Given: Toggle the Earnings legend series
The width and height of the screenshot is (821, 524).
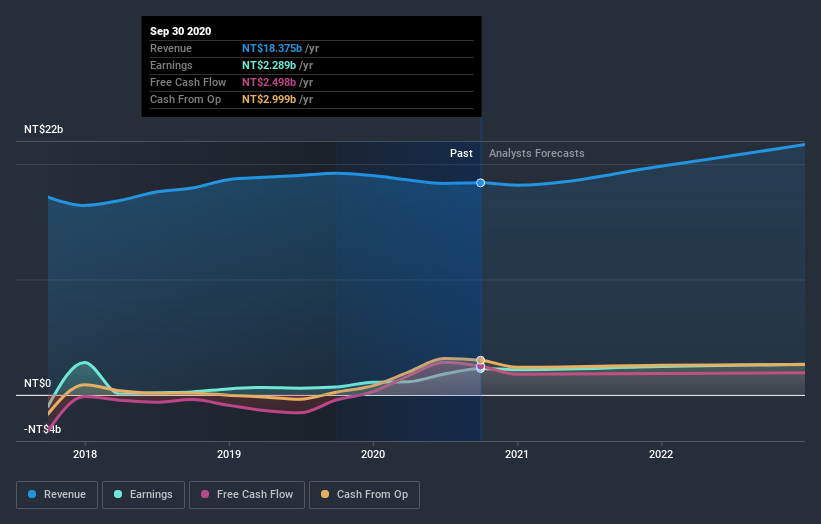Looking at the screenshot, I should 143,495.
